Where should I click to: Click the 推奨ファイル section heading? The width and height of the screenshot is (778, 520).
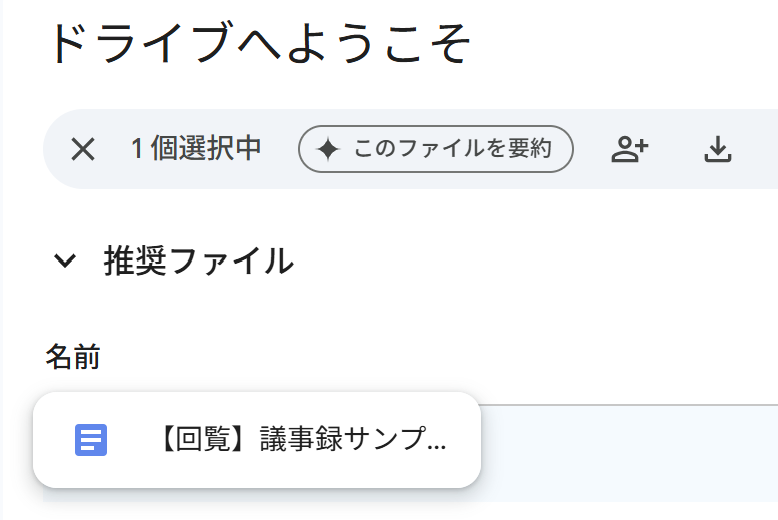point(198,260)
